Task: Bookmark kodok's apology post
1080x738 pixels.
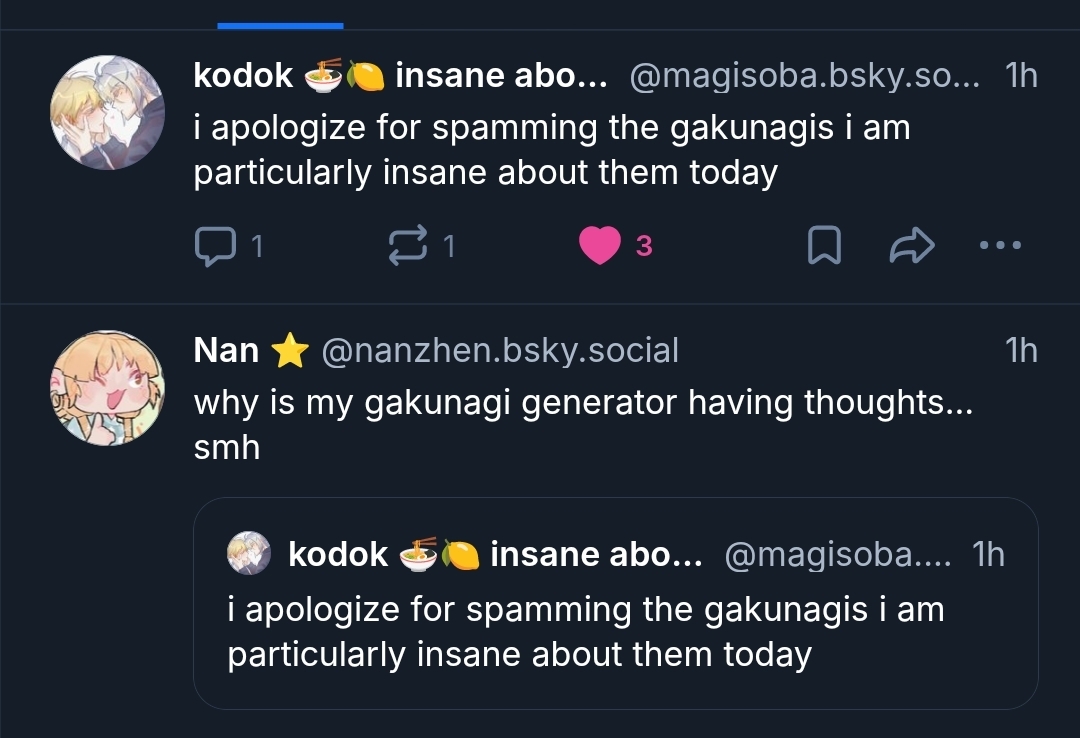Action: 823,246
